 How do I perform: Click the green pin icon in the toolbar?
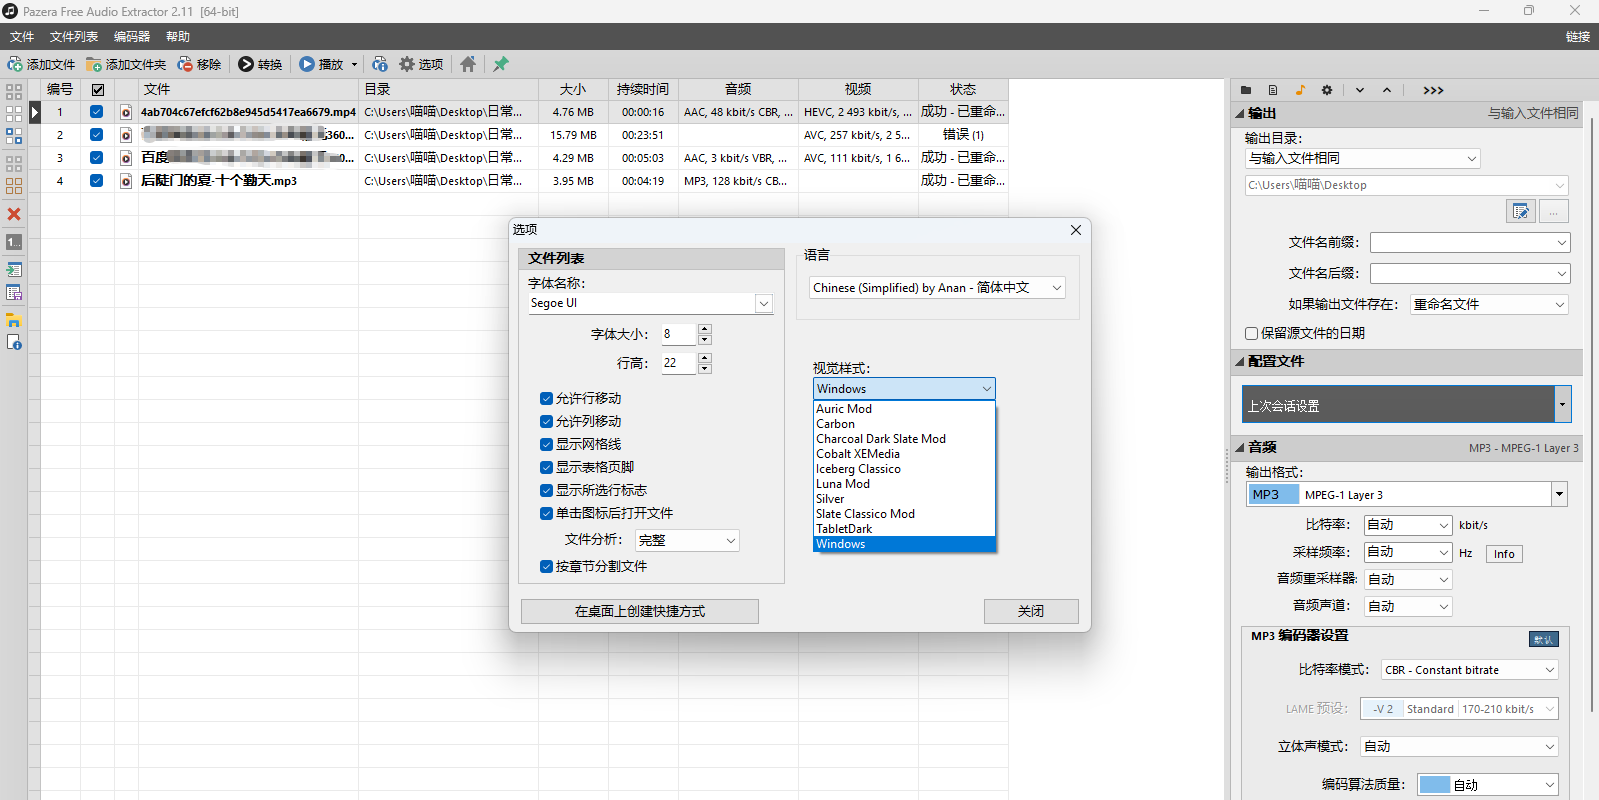pos(501,64)
